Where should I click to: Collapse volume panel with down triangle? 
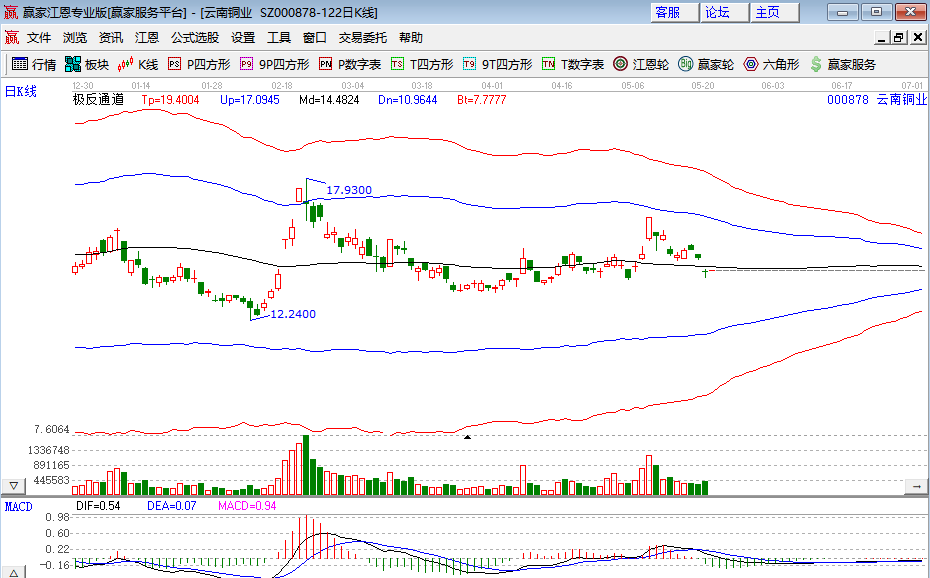14,486
